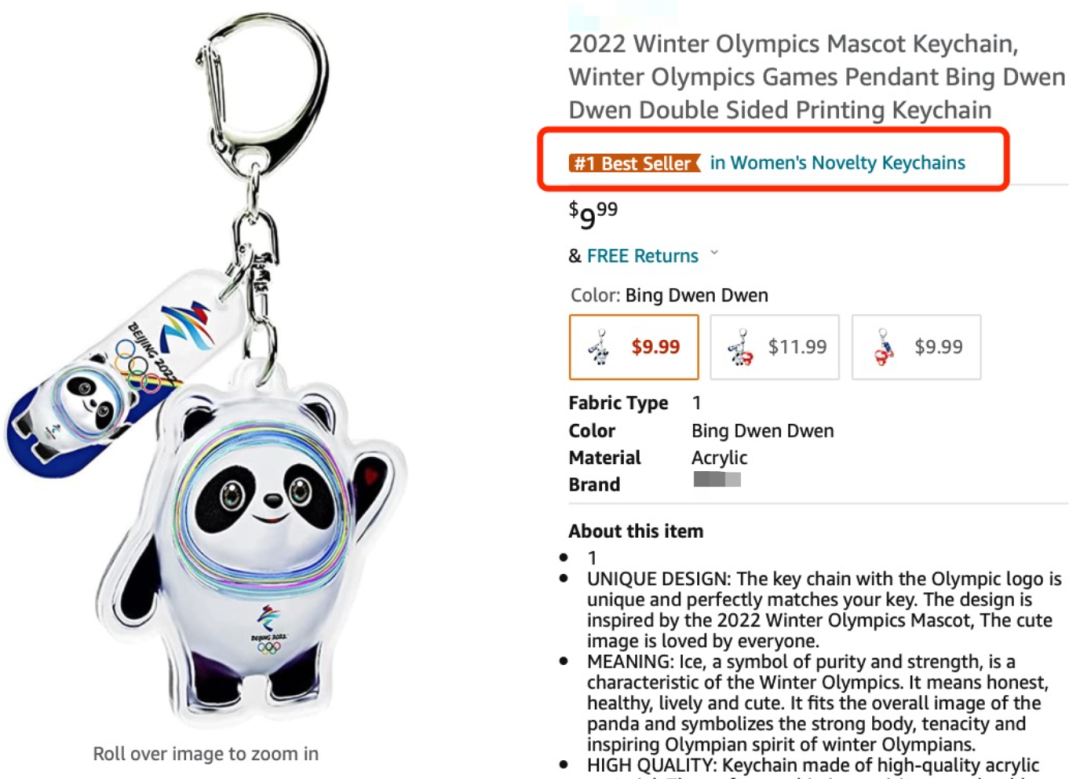Click the red heart on the panda's raised paw
This screenshot has width=1080, height=779.
(x=373, y=467)
